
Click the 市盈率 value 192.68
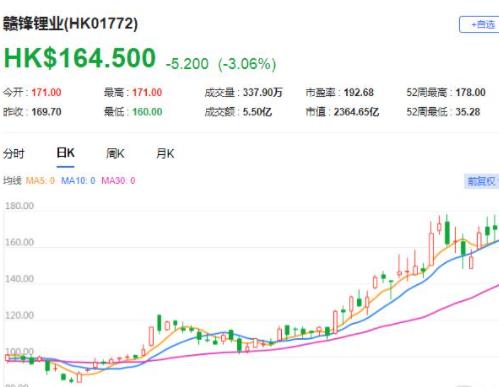coord(359,92)
